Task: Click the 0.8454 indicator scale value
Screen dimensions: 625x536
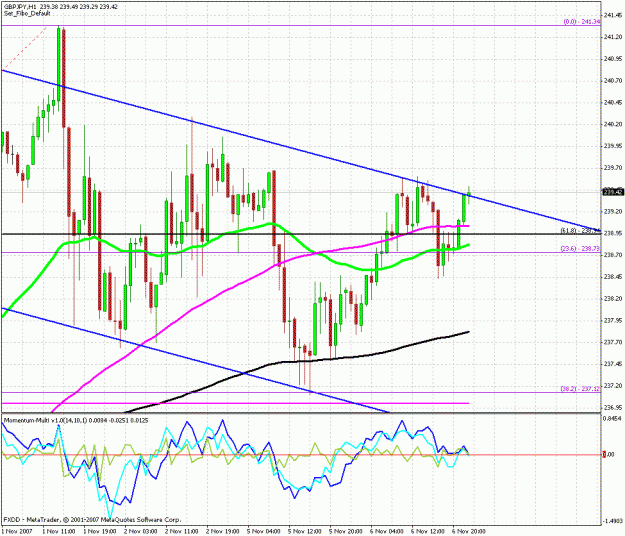Action: (x=613, y=418)
